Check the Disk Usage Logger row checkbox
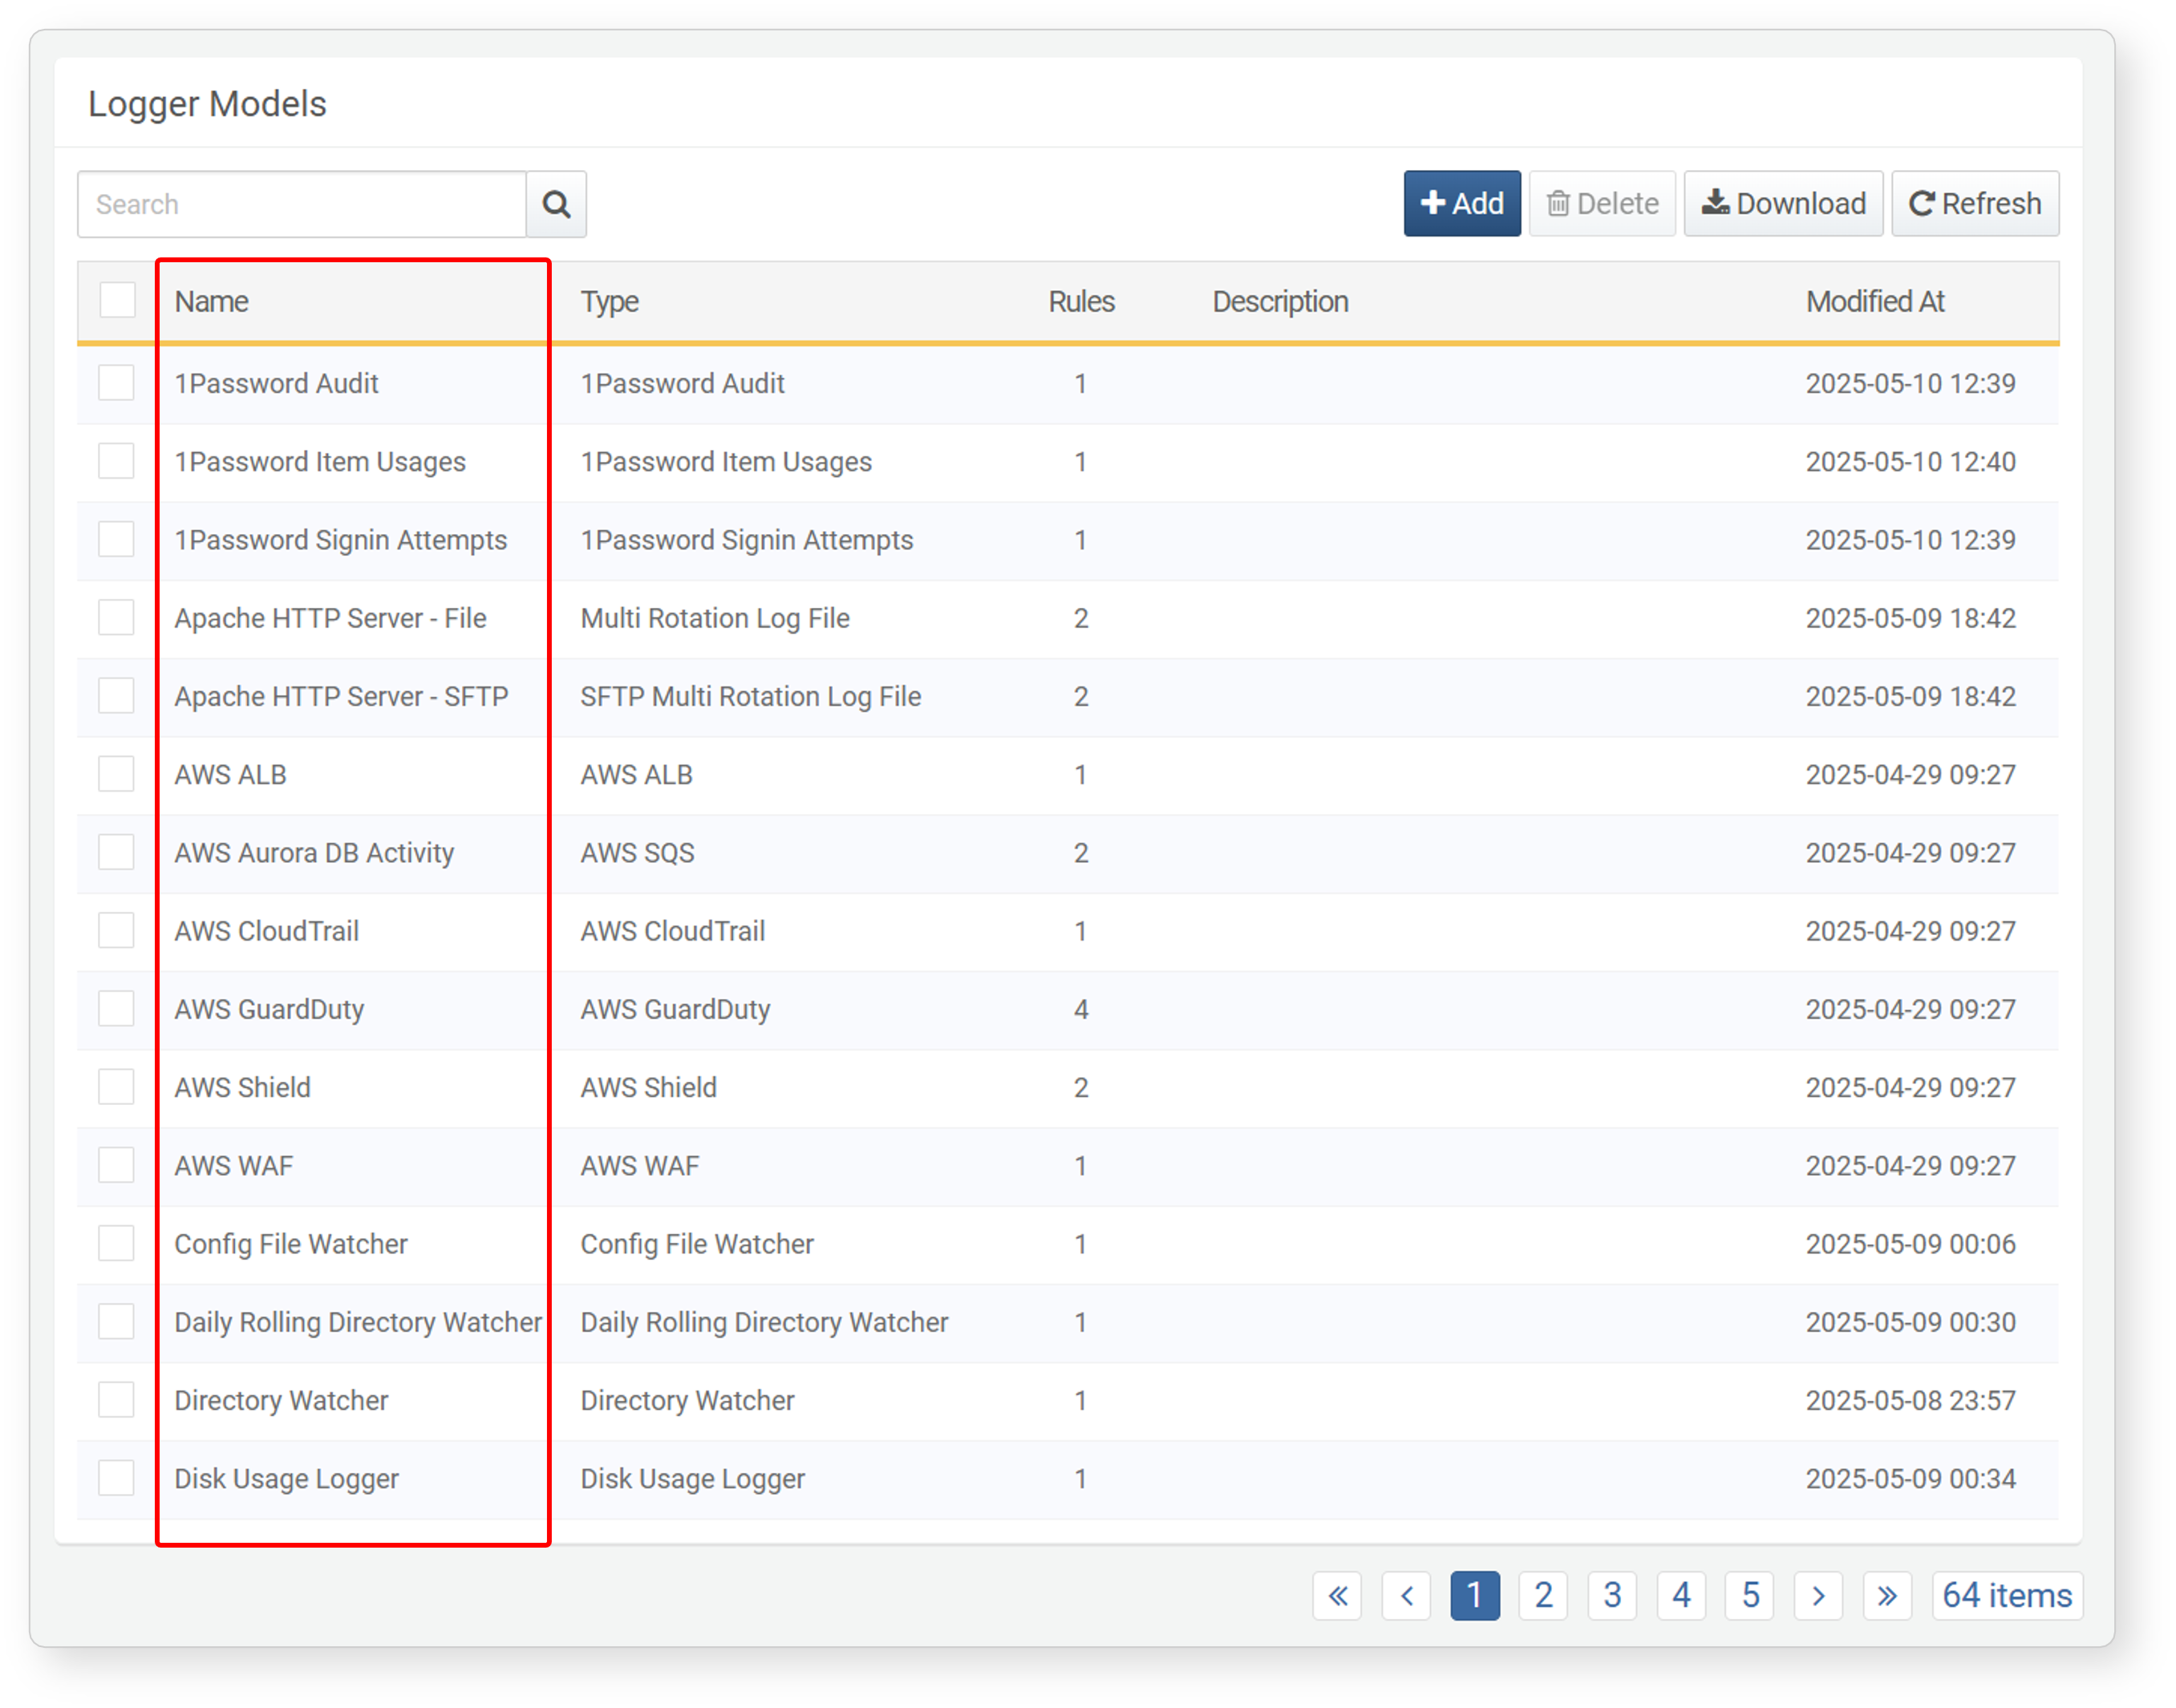 (117, 1478)
